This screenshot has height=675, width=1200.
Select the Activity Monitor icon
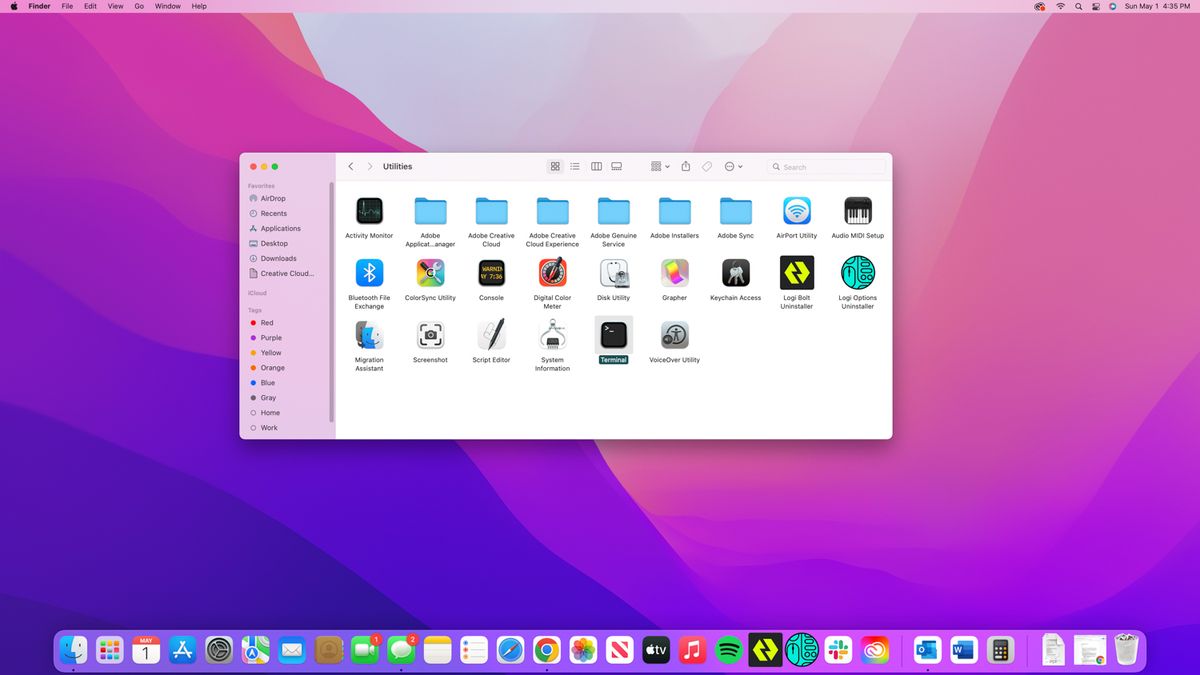click(x=369, y=211)
